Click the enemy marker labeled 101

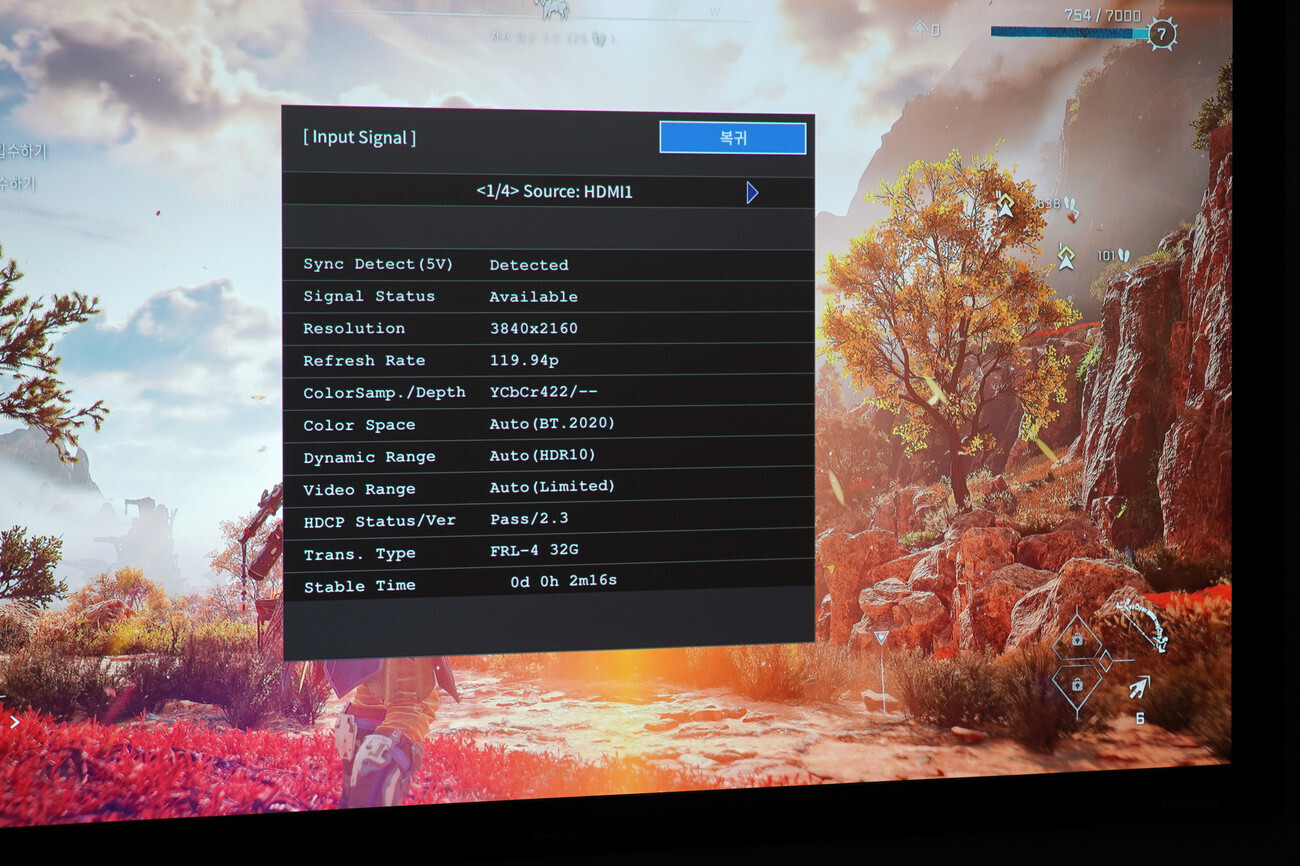pyautogui.click(x=1066, y=256)
